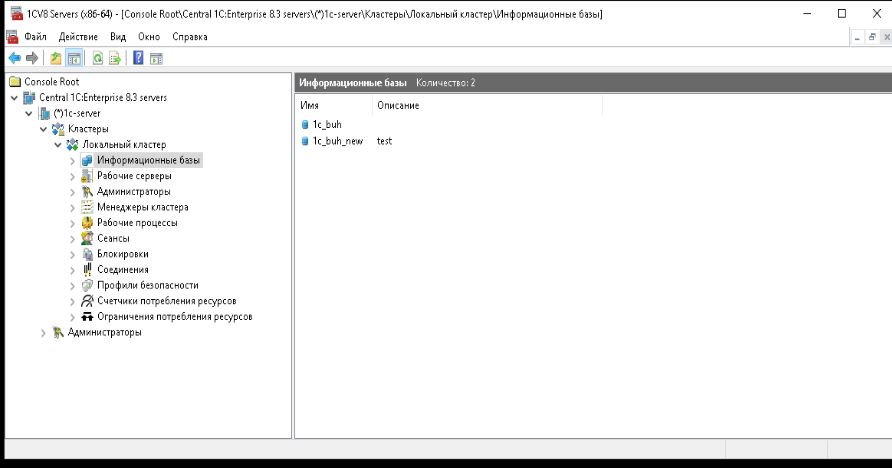Collapse the Central 1C:Enterprise 8.3 servers node
The height and width of the screenshot is (468, 892).
pyautogui.click(x=14, y=98)
